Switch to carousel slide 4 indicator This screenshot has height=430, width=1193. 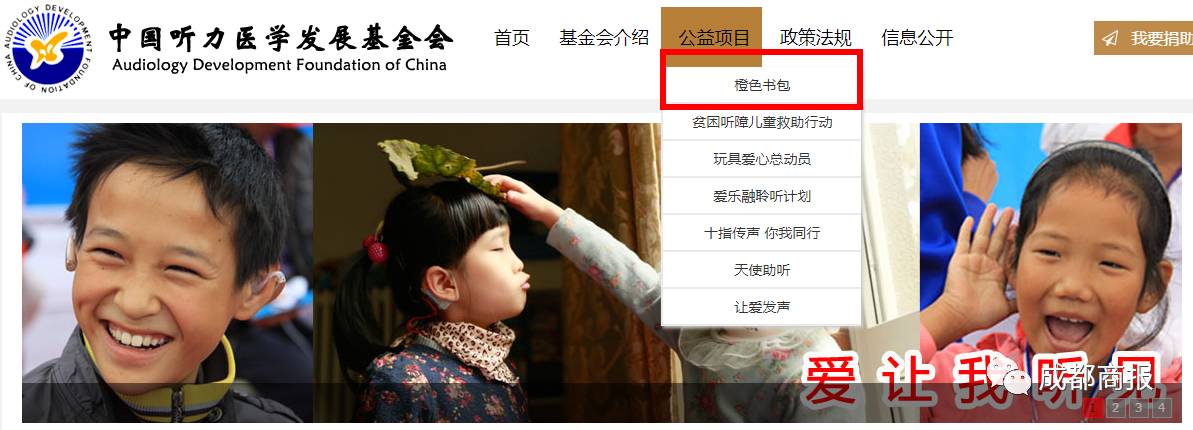1160,408
